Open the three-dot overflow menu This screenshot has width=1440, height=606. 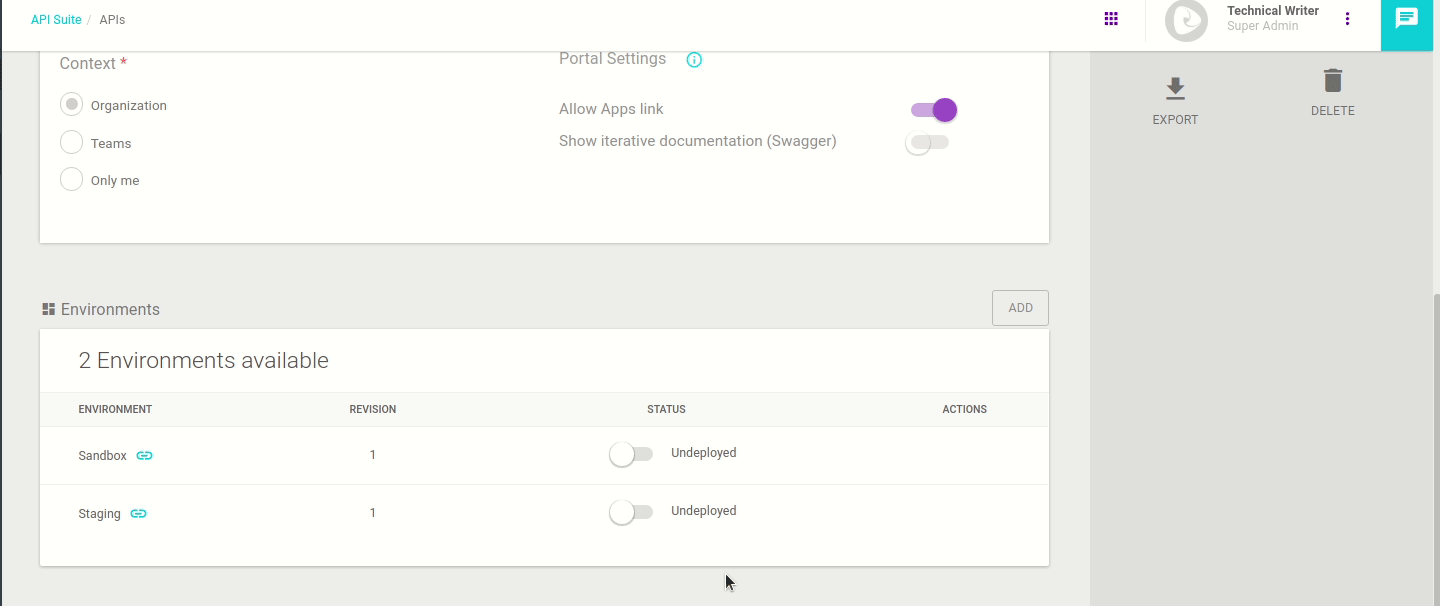1346,18
